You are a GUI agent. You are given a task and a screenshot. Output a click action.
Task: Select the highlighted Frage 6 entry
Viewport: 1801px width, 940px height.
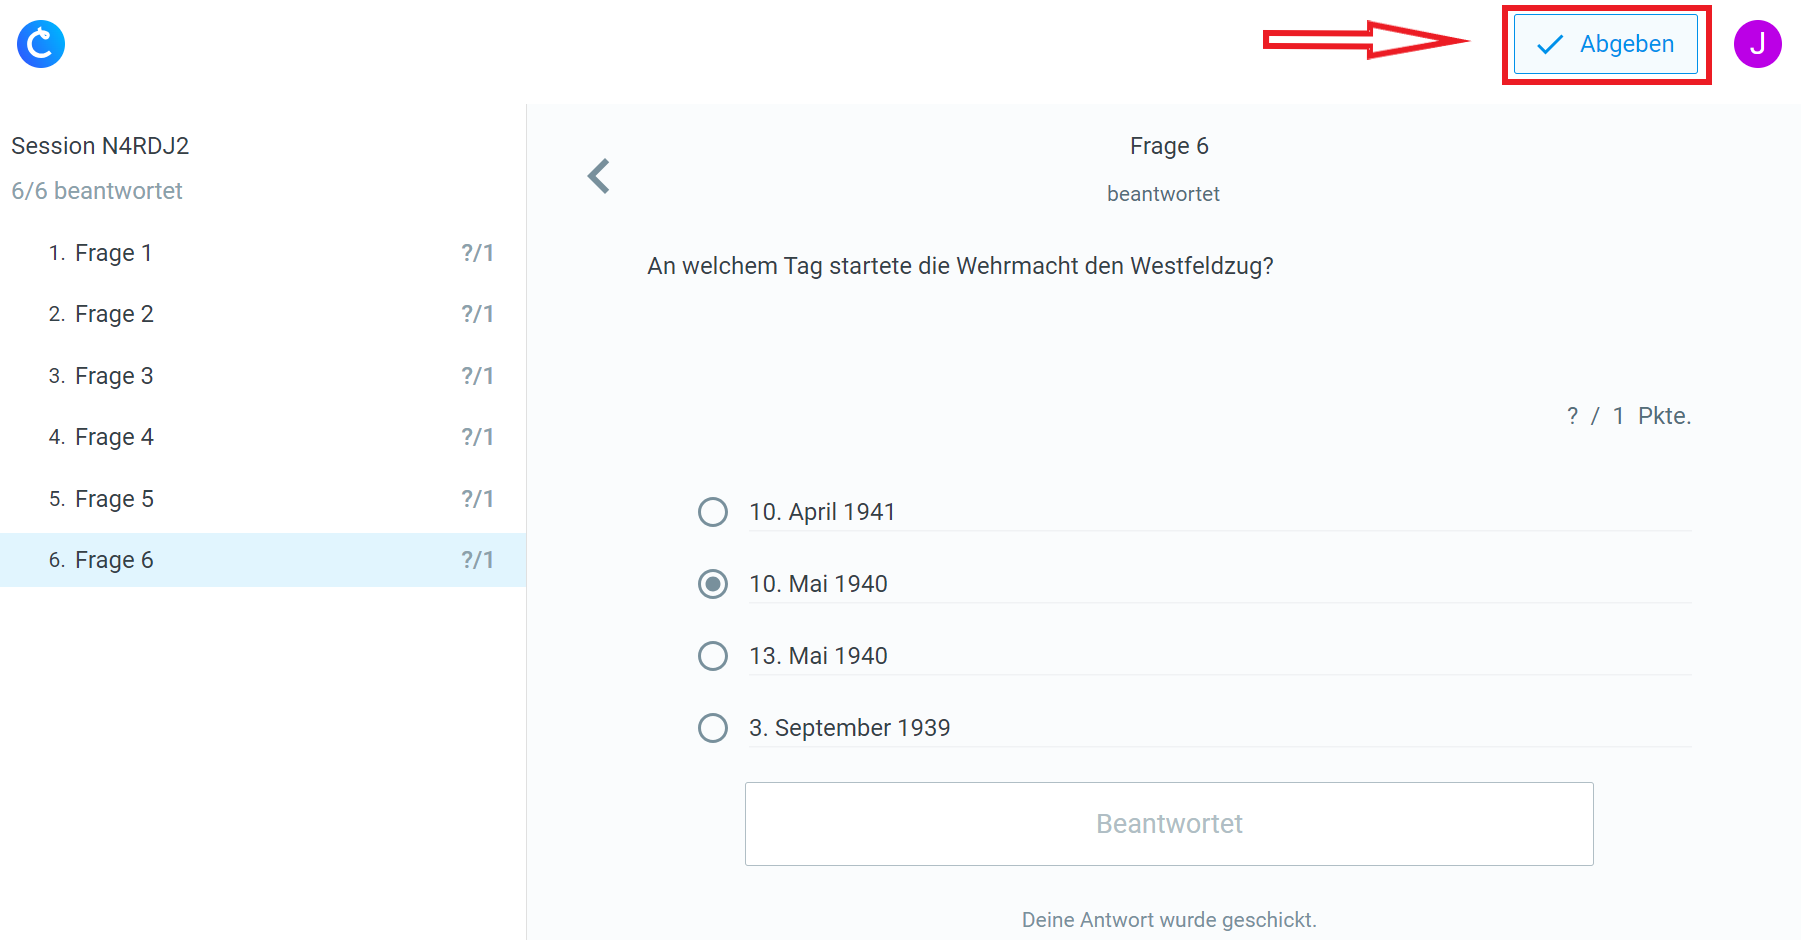(114, 560)
